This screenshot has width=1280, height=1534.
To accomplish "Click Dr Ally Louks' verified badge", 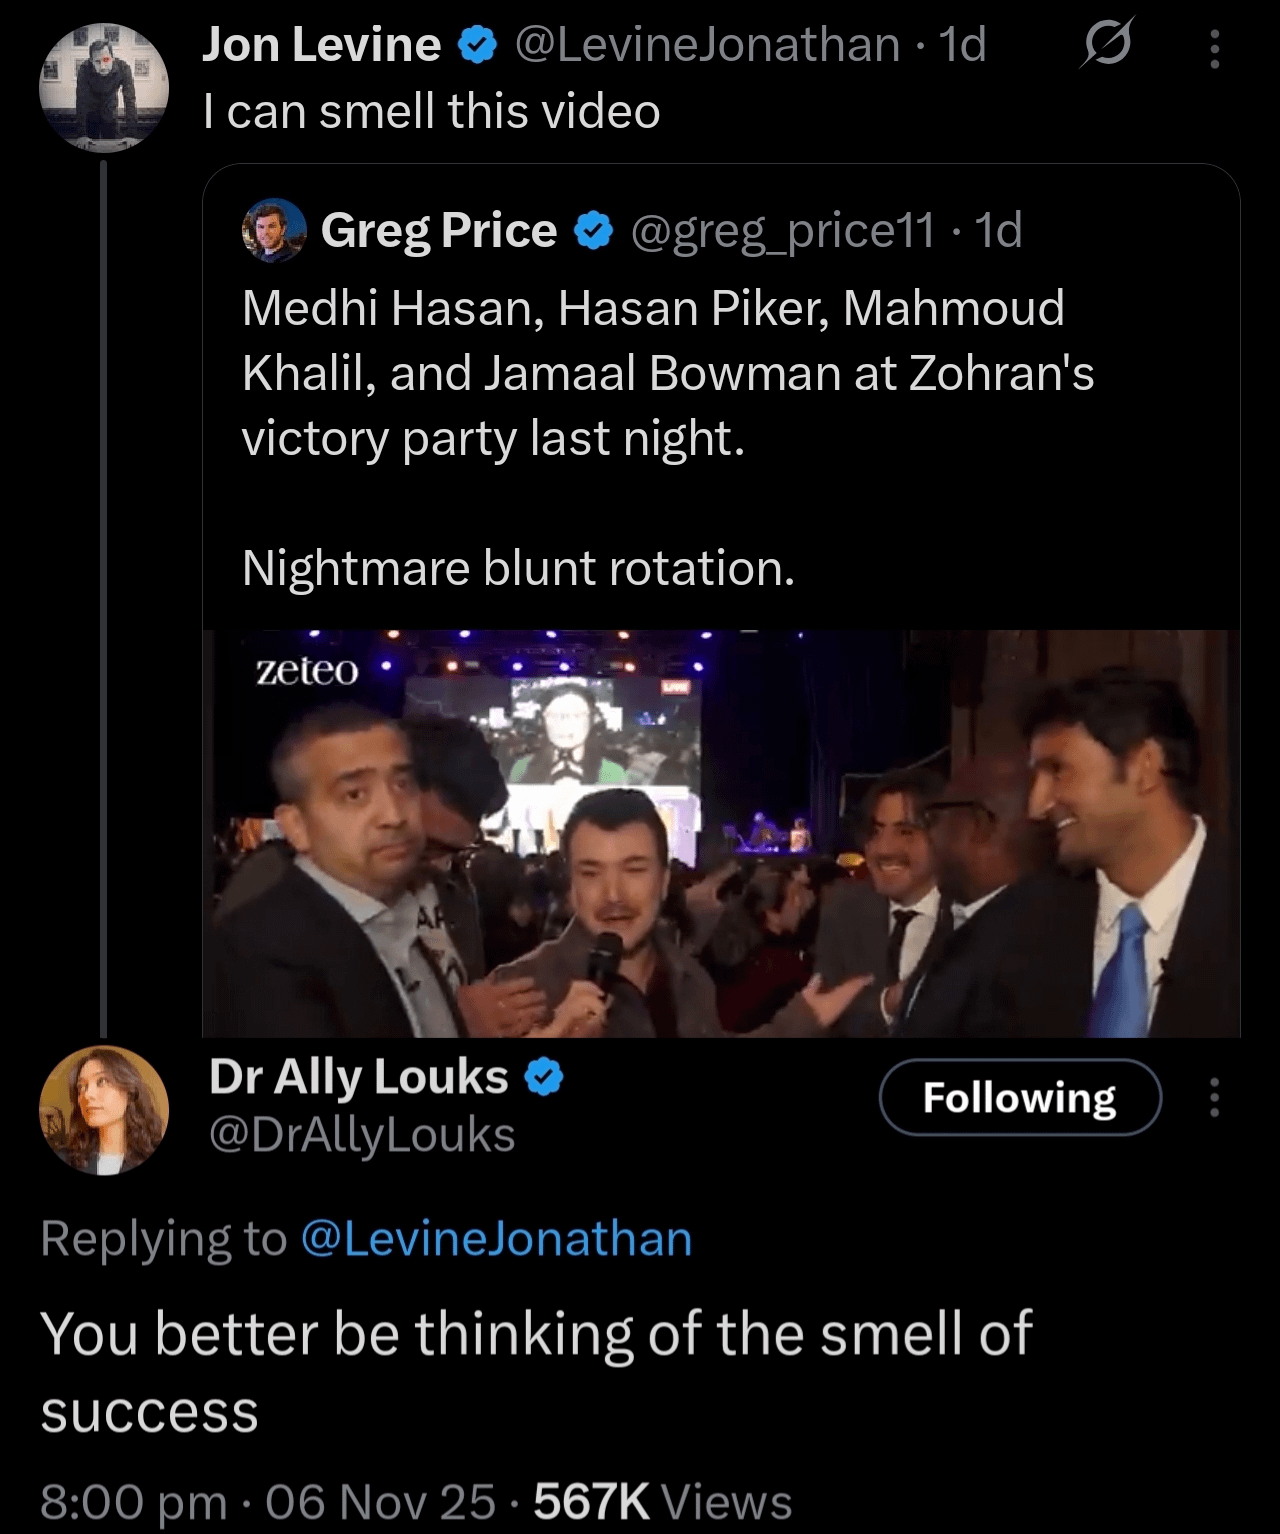I will (545, 1077).
